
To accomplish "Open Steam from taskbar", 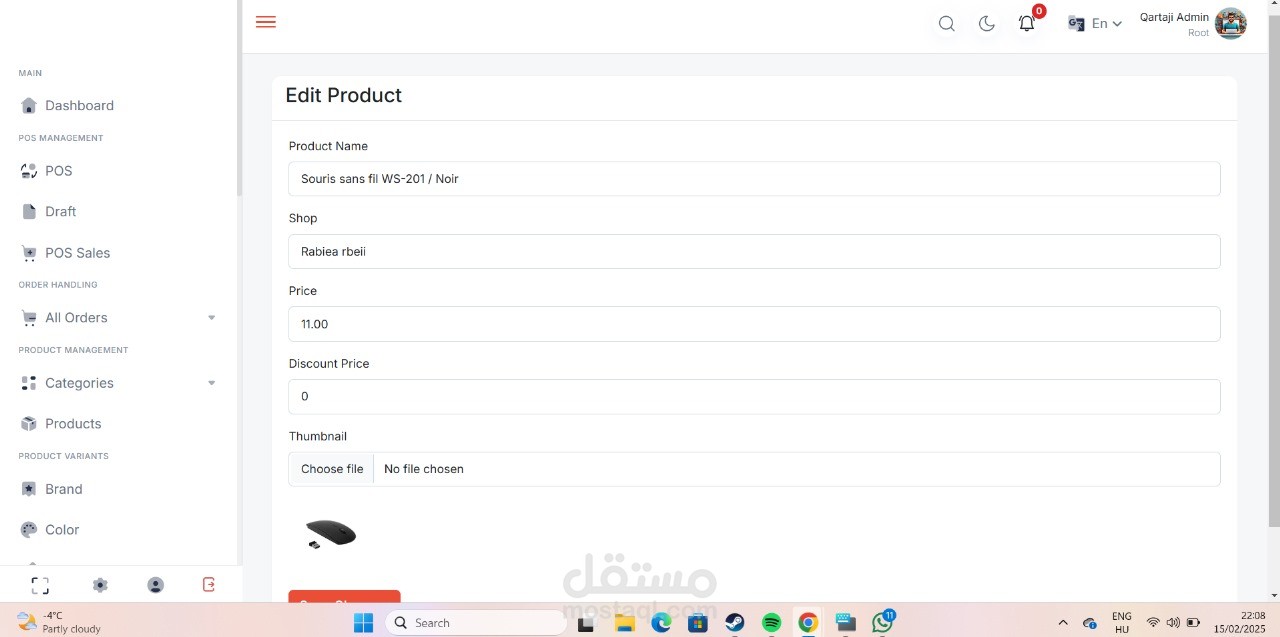I will [735, 623].
